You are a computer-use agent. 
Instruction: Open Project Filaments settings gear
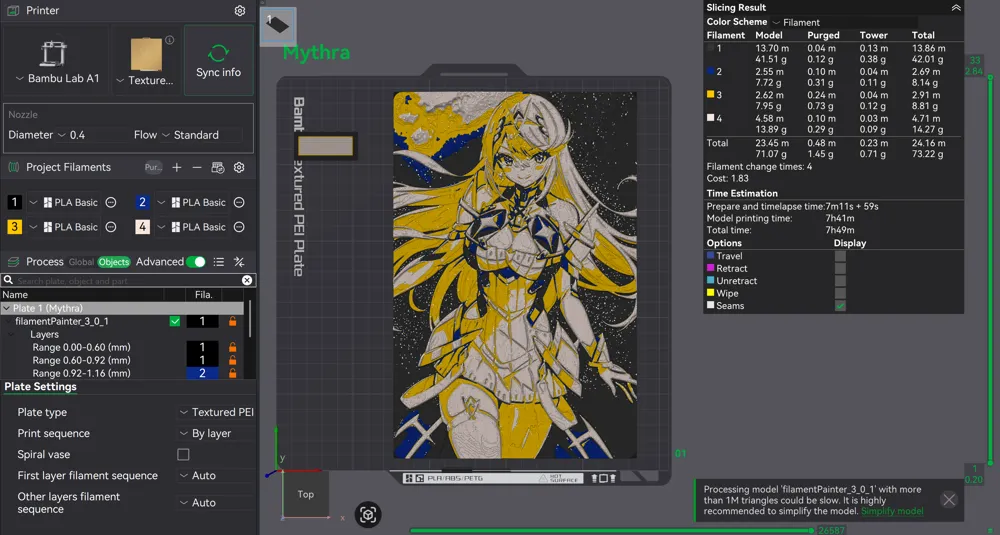239,167
